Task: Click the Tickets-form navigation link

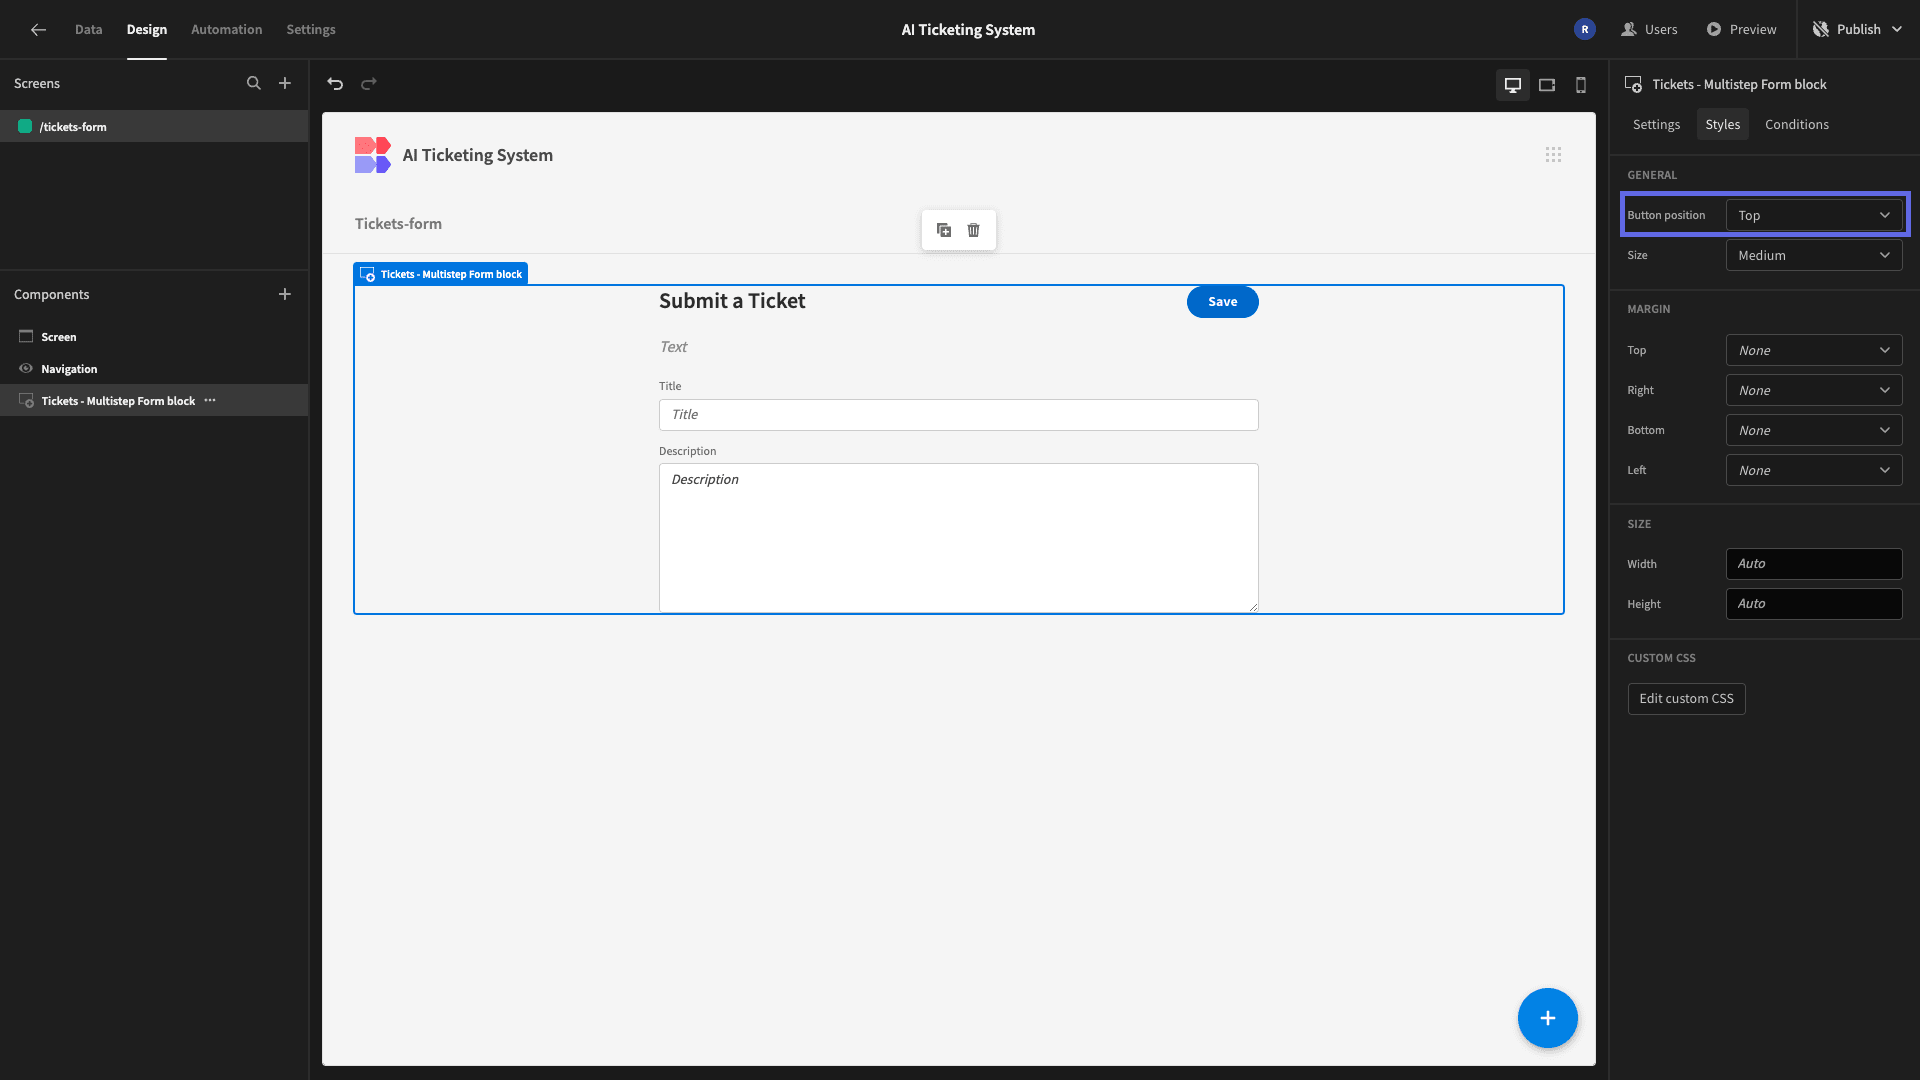Action: point(398,223)
